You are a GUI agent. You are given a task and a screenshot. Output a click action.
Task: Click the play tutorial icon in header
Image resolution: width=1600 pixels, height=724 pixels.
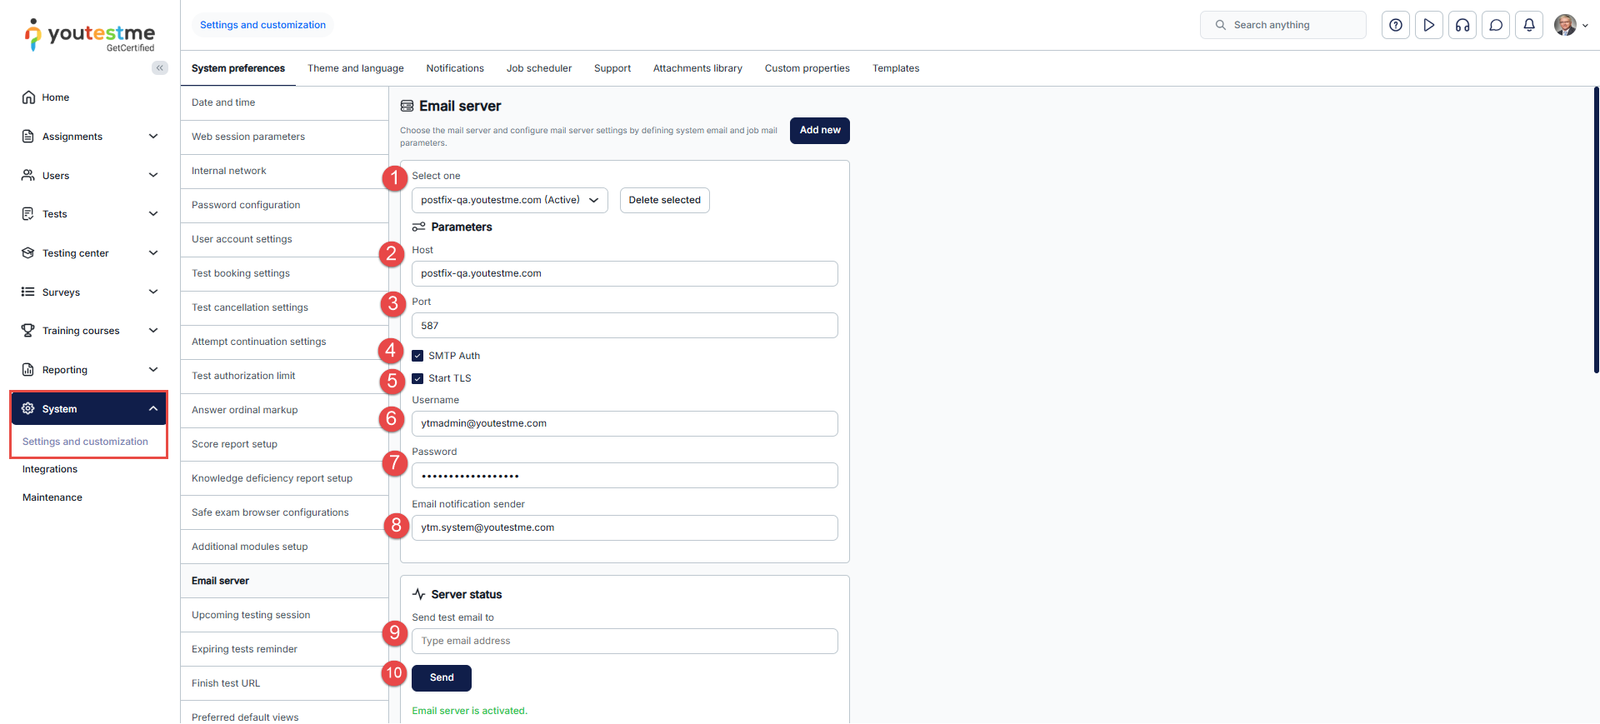[x=1429, y=25]
